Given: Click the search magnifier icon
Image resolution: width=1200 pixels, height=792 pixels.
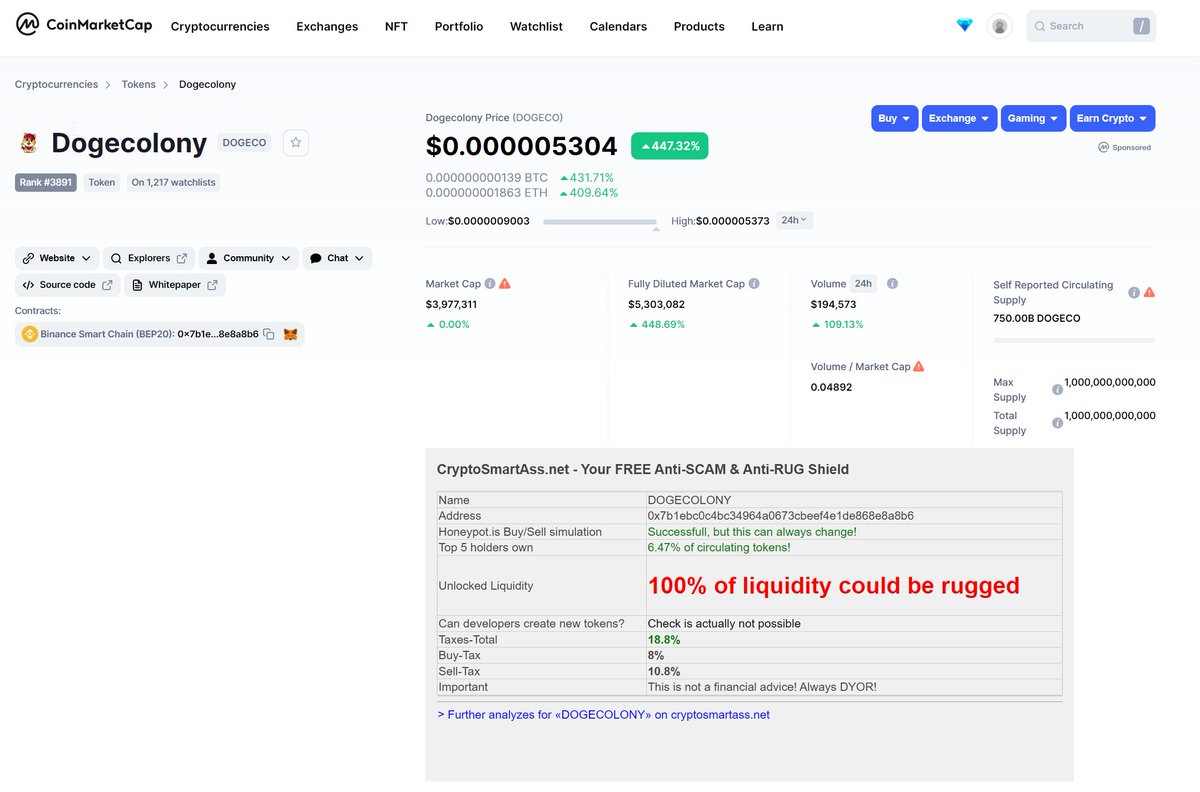Looking at the screenshot, I should pyautogui.click(x=1040, y=26).
